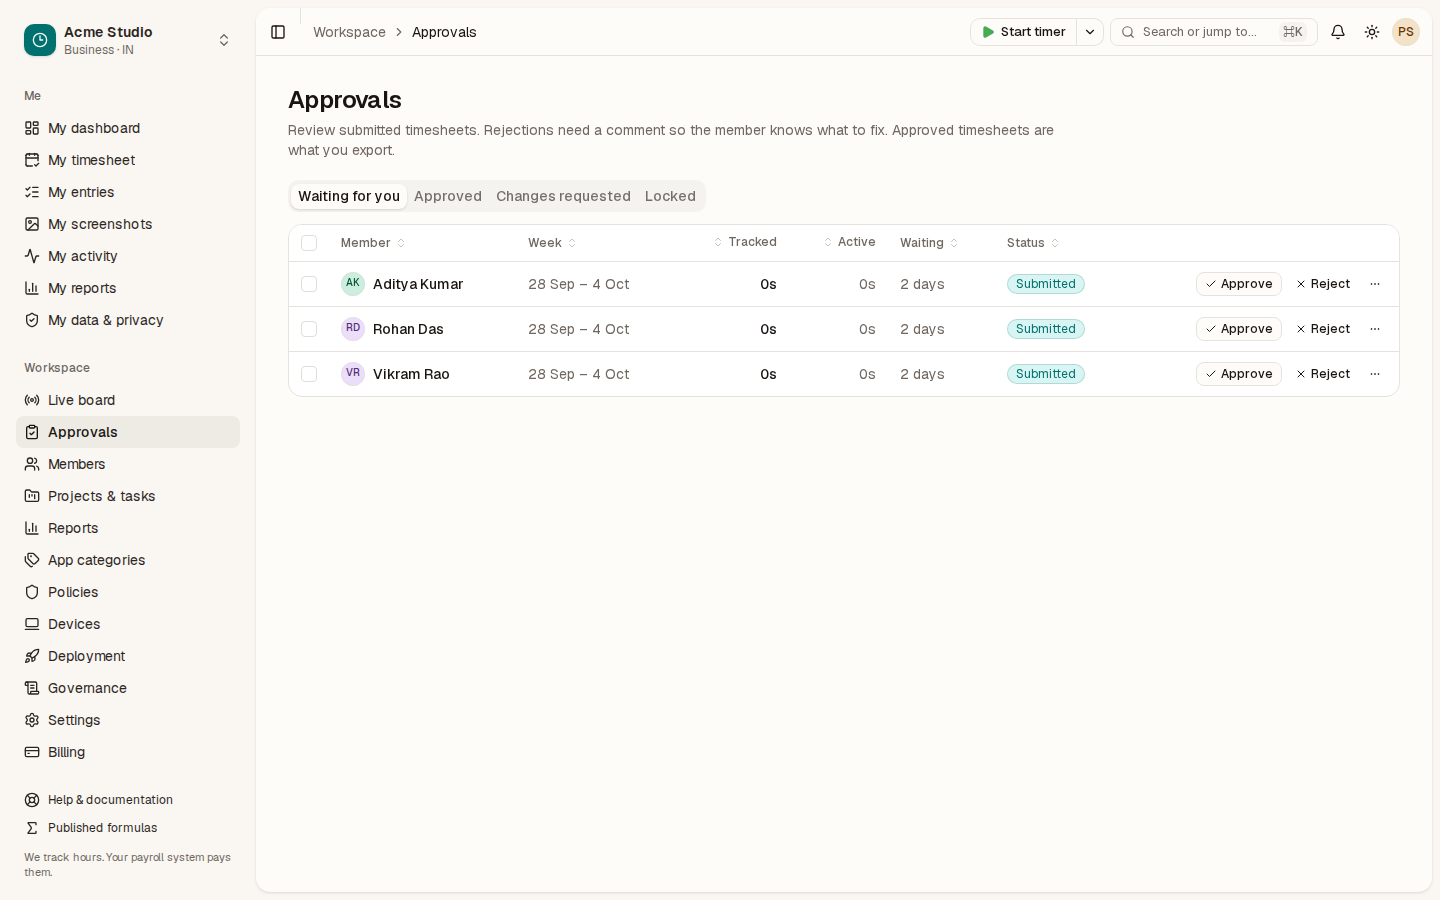
Task: Sort the table by Active column
Action: (x=849, y=242)
